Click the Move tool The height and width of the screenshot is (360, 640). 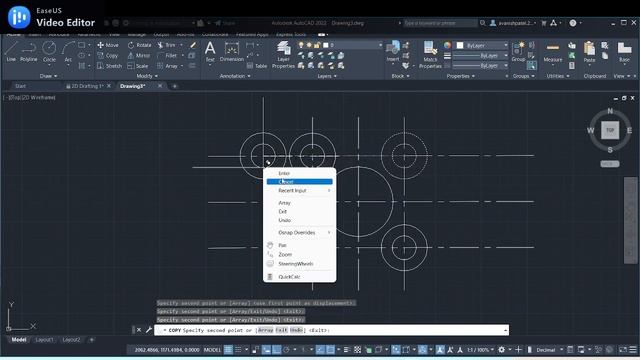click(x=108, y=45)
